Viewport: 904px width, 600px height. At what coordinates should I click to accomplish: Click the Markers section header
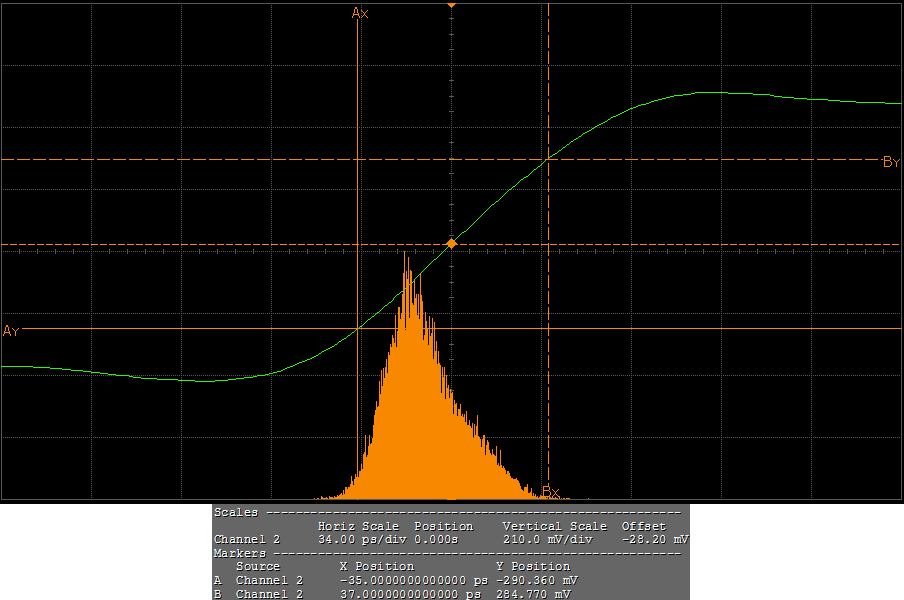[x=240, y=553]
